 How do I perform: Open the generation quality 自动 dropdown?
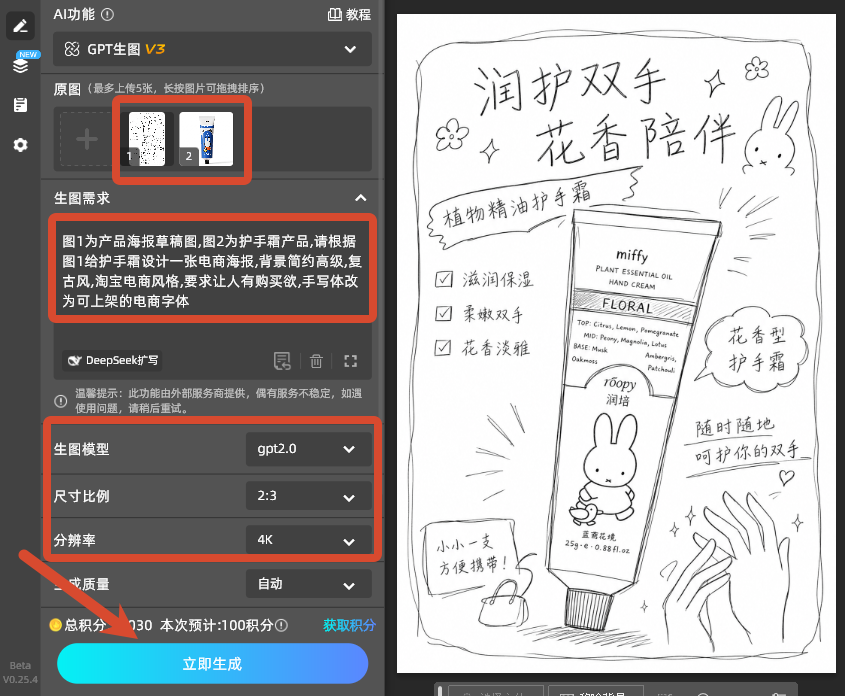(x=309, y=583)
